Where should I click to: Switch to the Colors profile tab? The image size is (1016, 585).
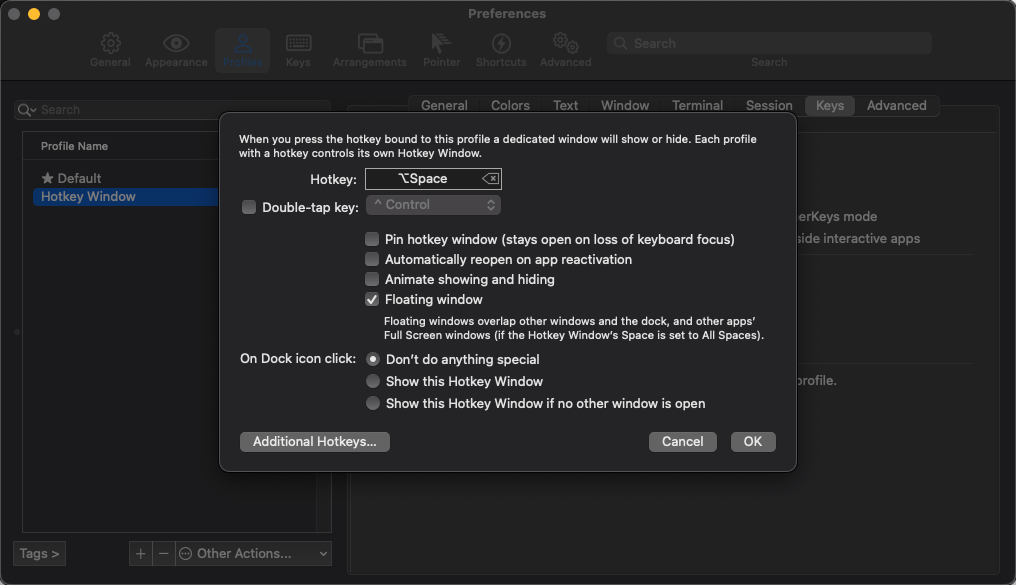pos(510,105)
